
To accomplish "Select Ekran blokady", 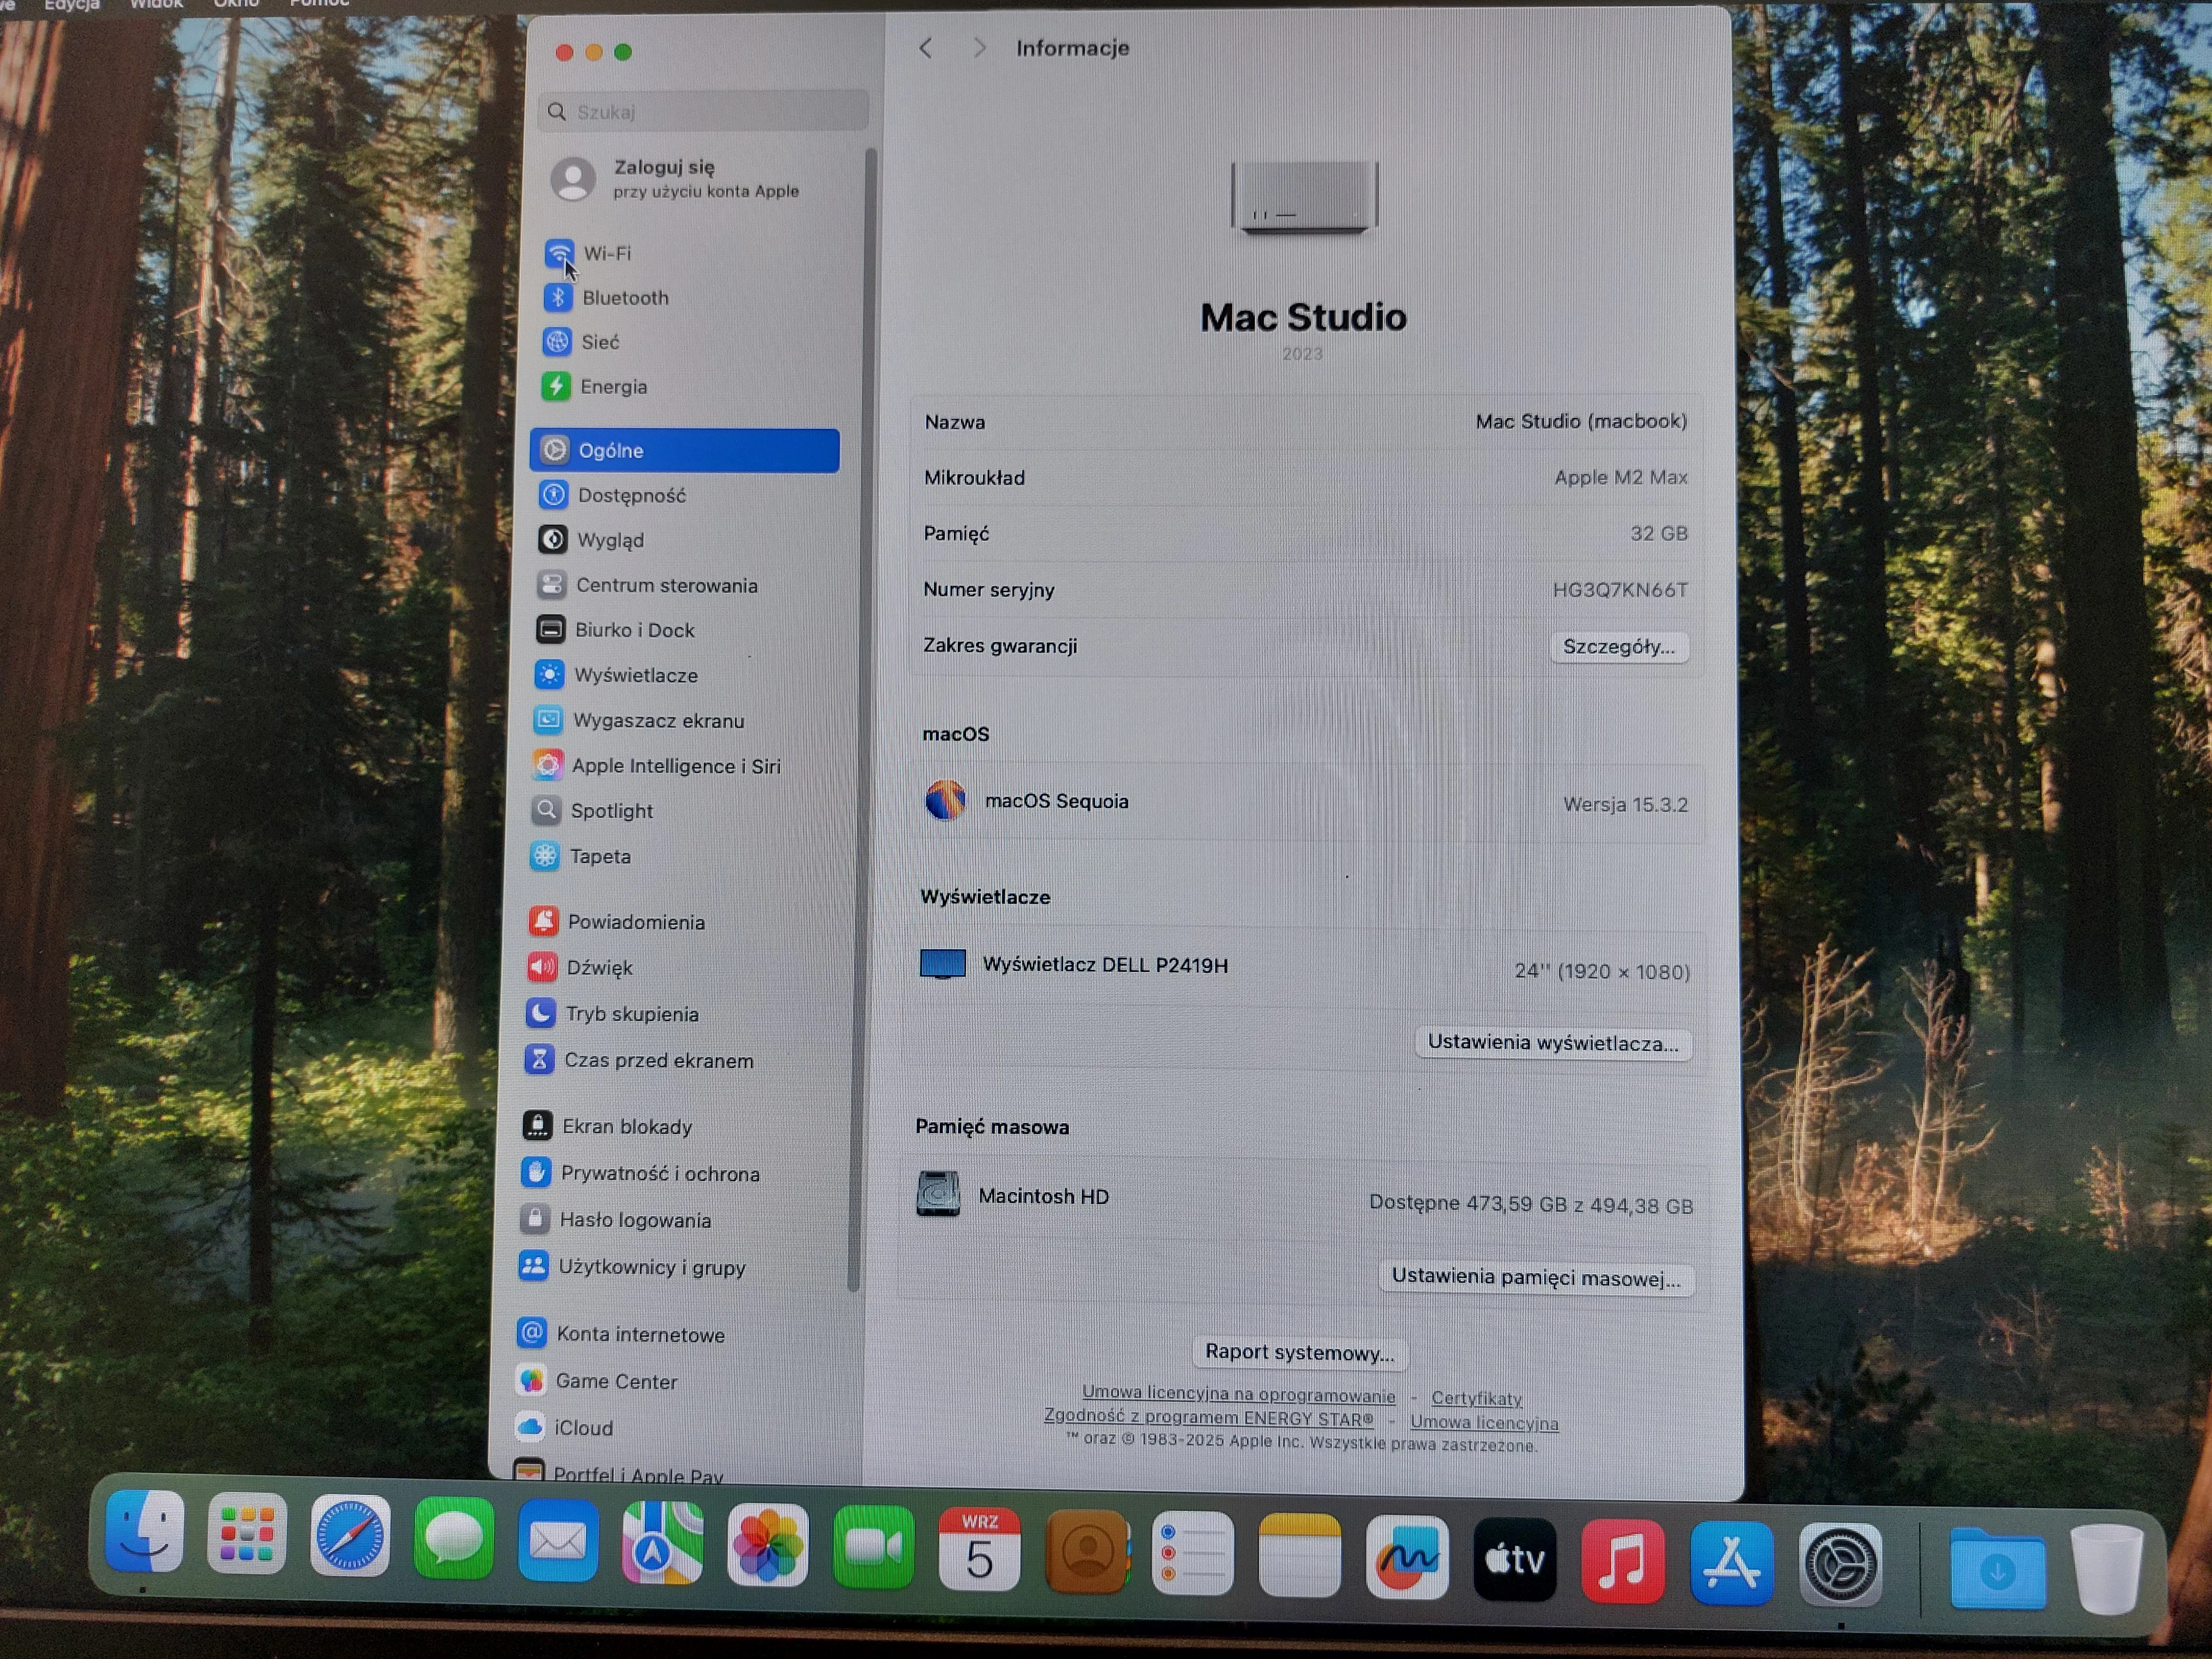I will click(x=609, y=1126).
